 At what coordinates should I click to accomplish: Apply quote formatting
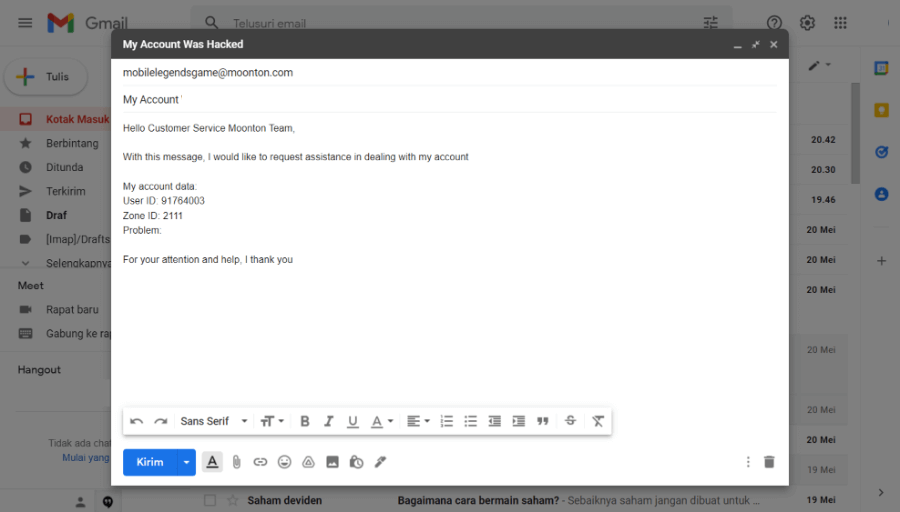pyautogui.click(x=543, y=421)
